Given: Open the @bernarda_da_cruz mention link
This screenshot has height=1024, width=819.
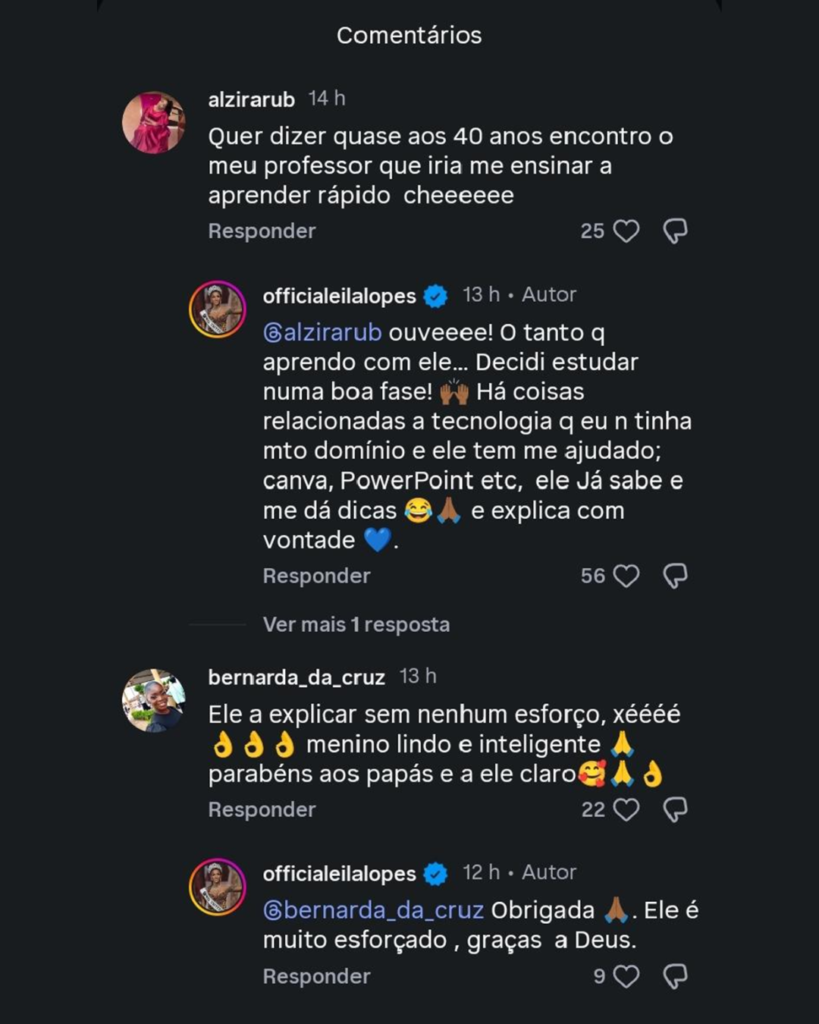Looking at the screenshot, I should click(373, 911).
